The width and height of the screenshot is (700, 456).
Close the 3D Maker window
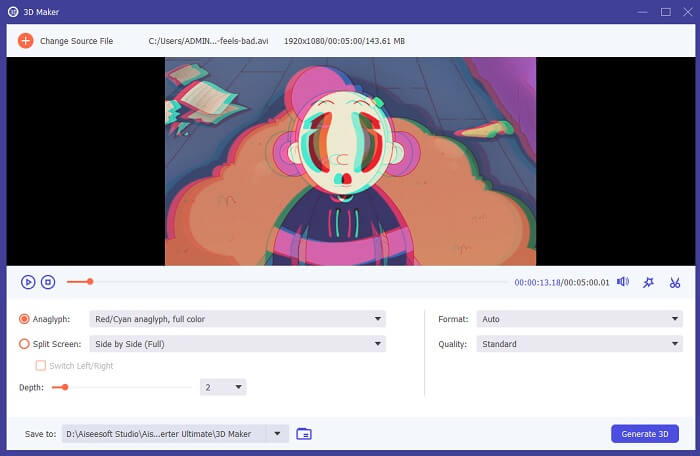coord(688,12)
